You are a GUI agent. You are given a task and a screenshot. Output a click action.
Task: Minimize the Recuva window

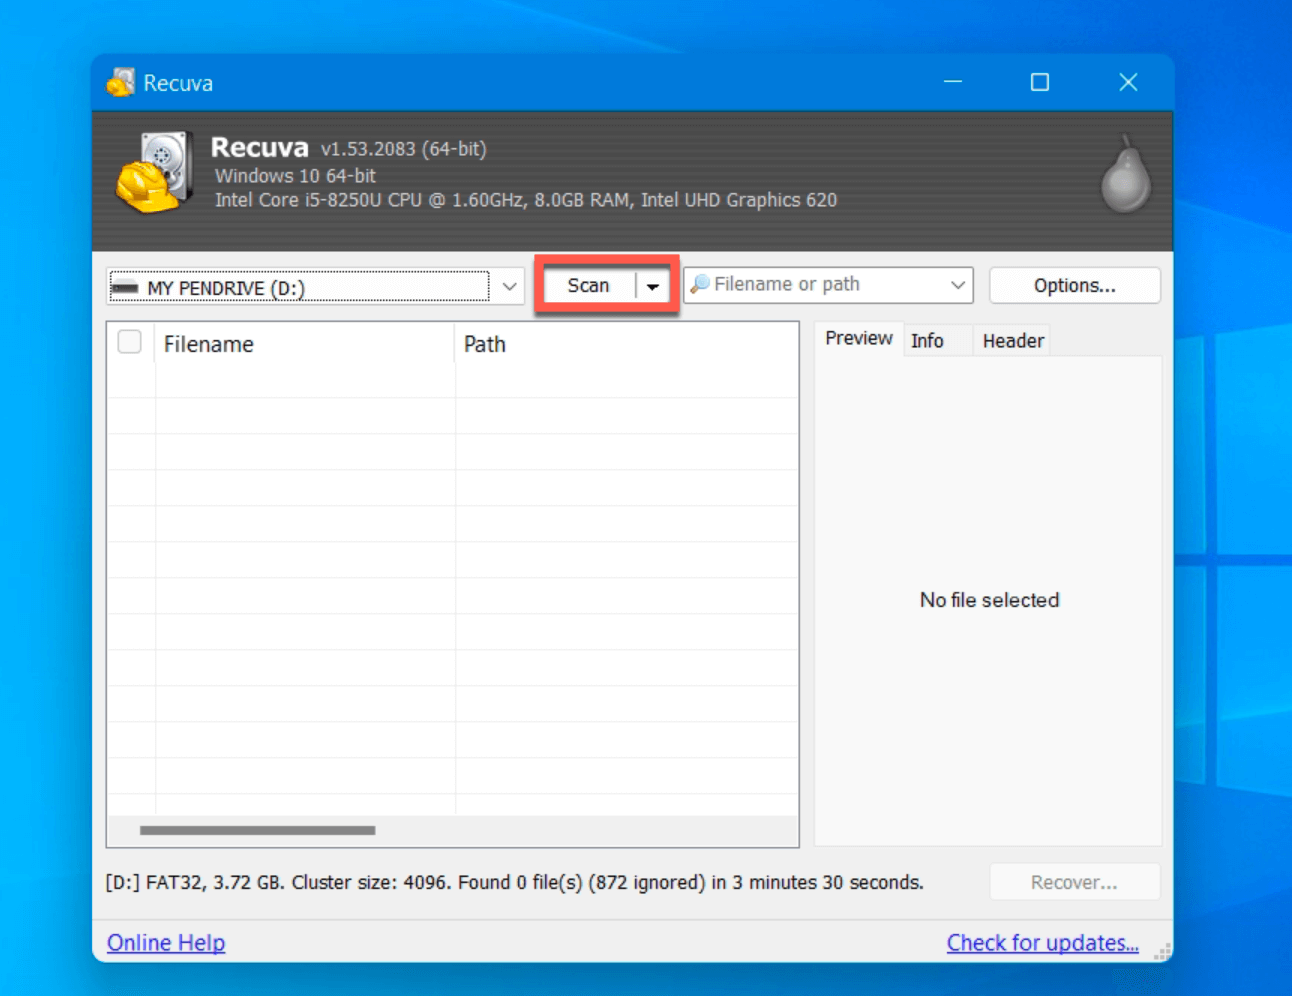953,82
